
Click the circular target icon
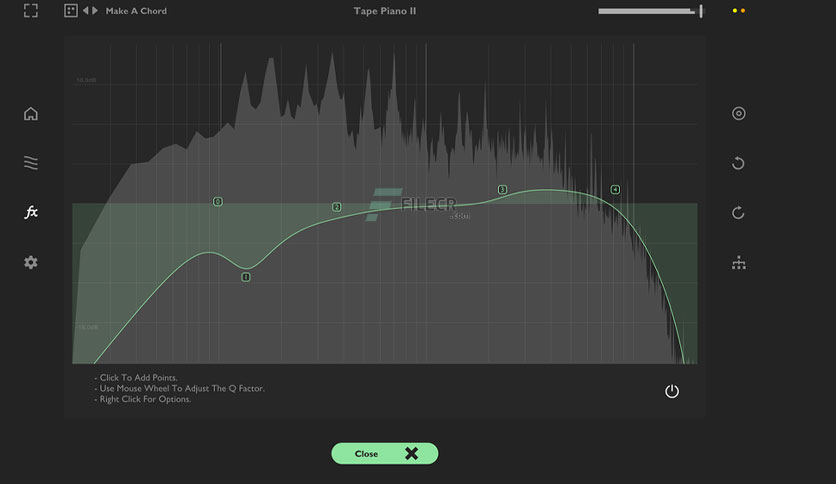pos(738,114)
